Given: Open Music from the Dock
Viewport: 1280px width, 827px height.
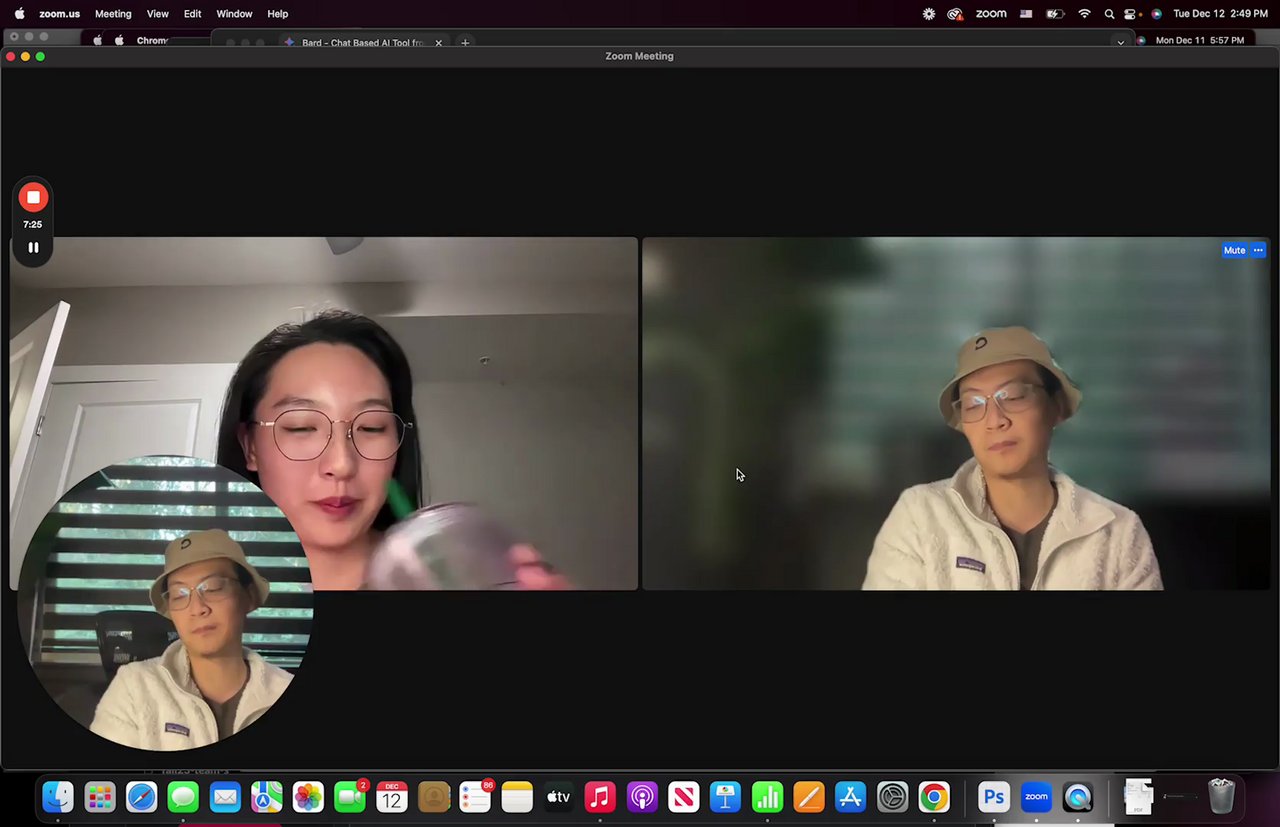Looking at the screenshot, I should click(x=600, y=797).
